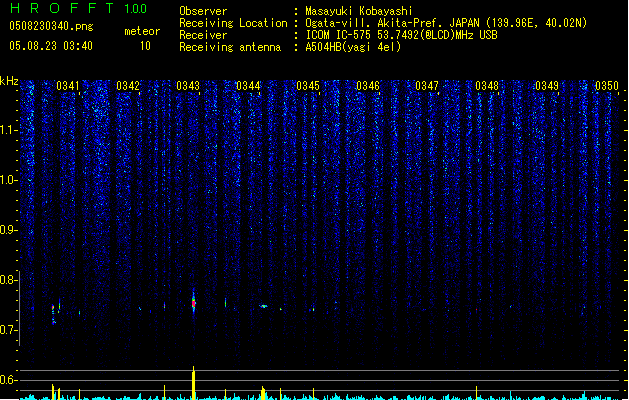Click the Observer field label
The image size is (629, 400).
point(203,11)
